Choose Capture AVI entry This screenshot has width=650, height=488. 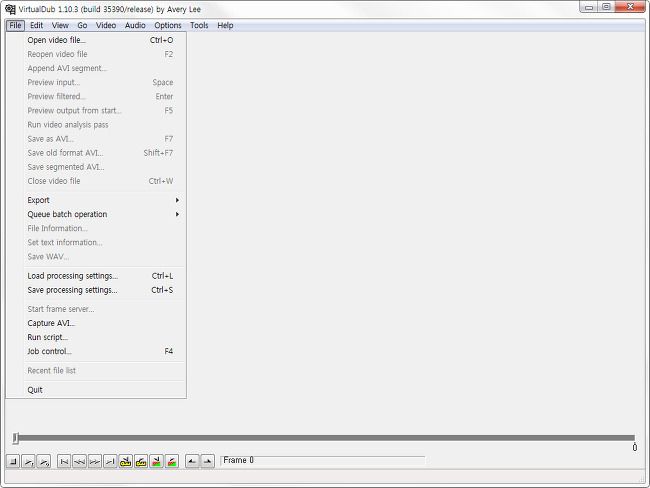click(x=96, y=323)
